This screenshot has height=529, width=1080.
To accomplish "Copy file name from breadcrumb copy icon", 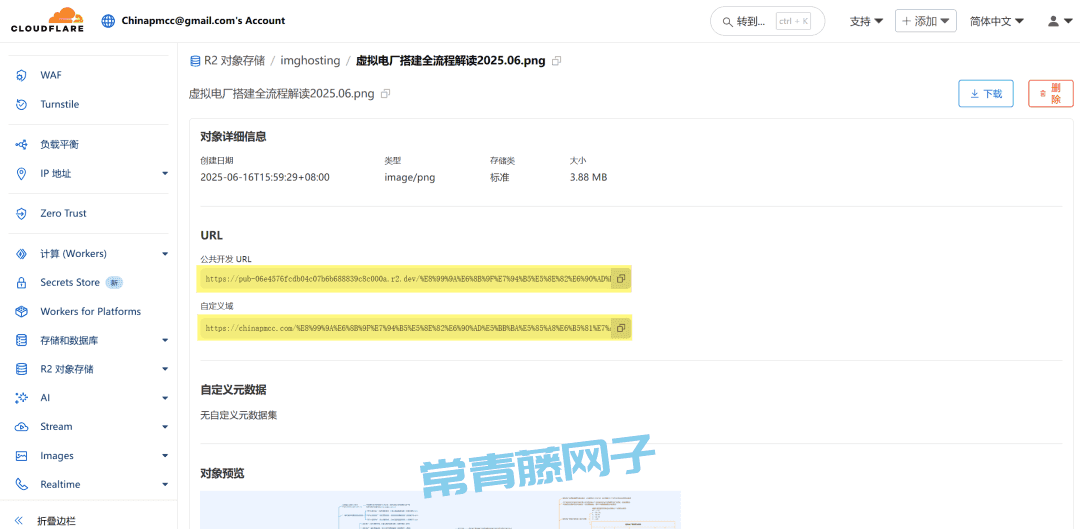I will coord(557,61).
